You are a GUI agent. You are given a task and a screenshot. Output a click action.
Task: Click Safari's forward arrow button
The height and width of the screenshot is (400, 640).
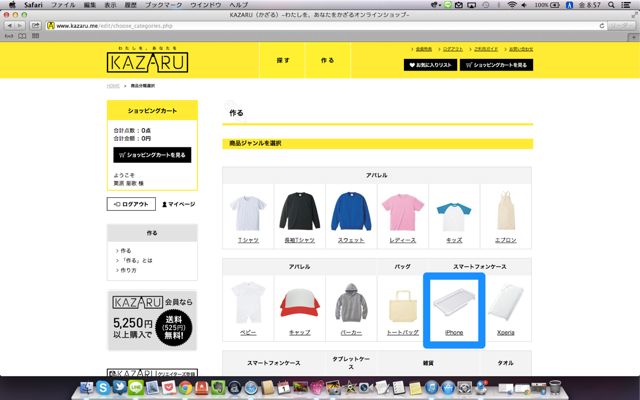click(x=19, y=26)
